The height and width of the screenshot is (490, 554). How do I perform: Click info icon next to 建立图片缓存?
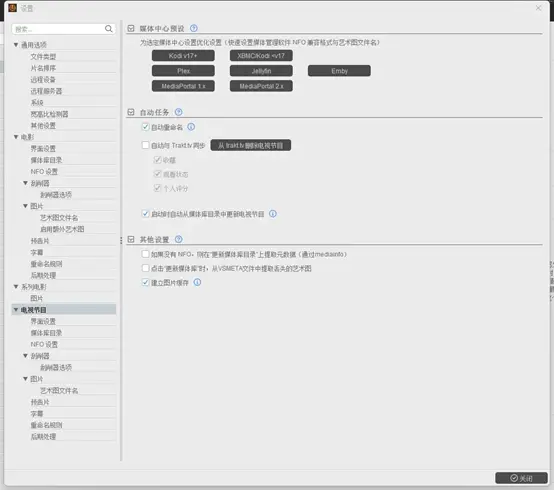(x=198, y=282)
